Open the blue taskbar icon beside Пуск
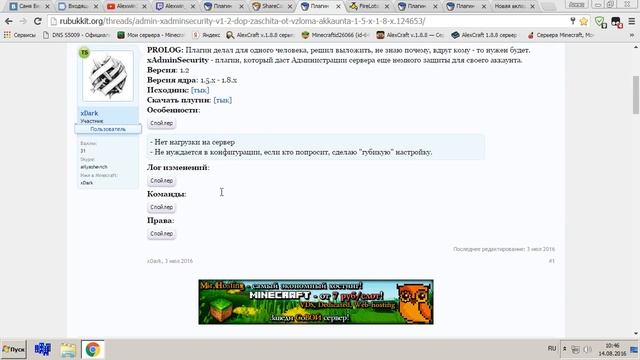 coord(42,350)
